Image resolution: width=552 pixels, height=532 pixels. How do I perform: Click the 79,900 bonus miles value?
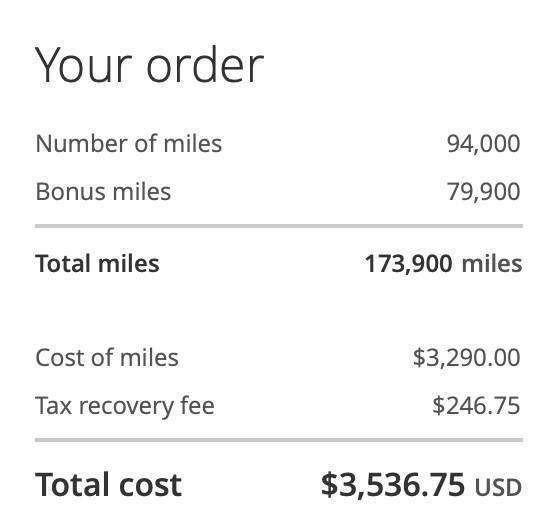point(483,192)
